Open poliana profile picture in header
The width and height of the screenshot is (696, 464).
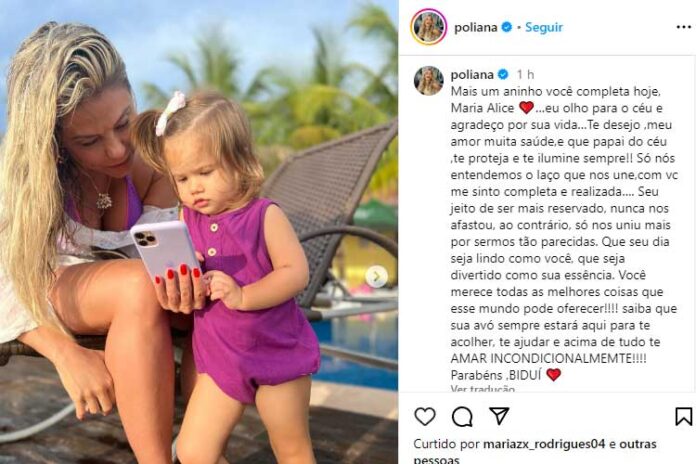point(428,27)
